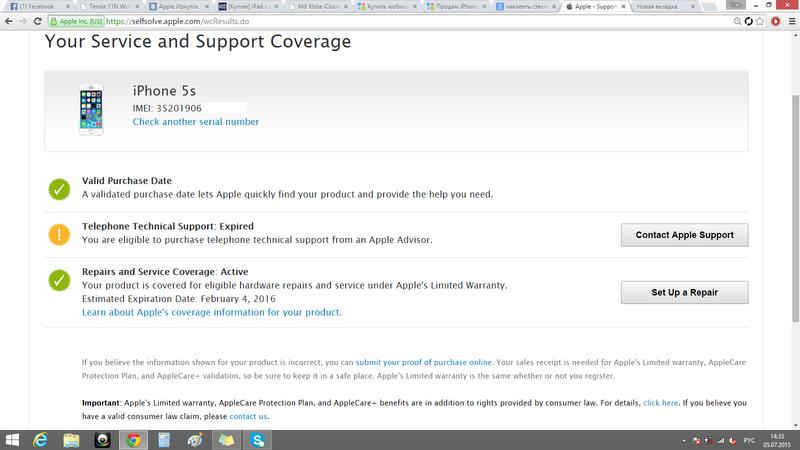Open Learn about Apple's coverage information link
The image size is (800, 450).
click(x=212, y=312)
